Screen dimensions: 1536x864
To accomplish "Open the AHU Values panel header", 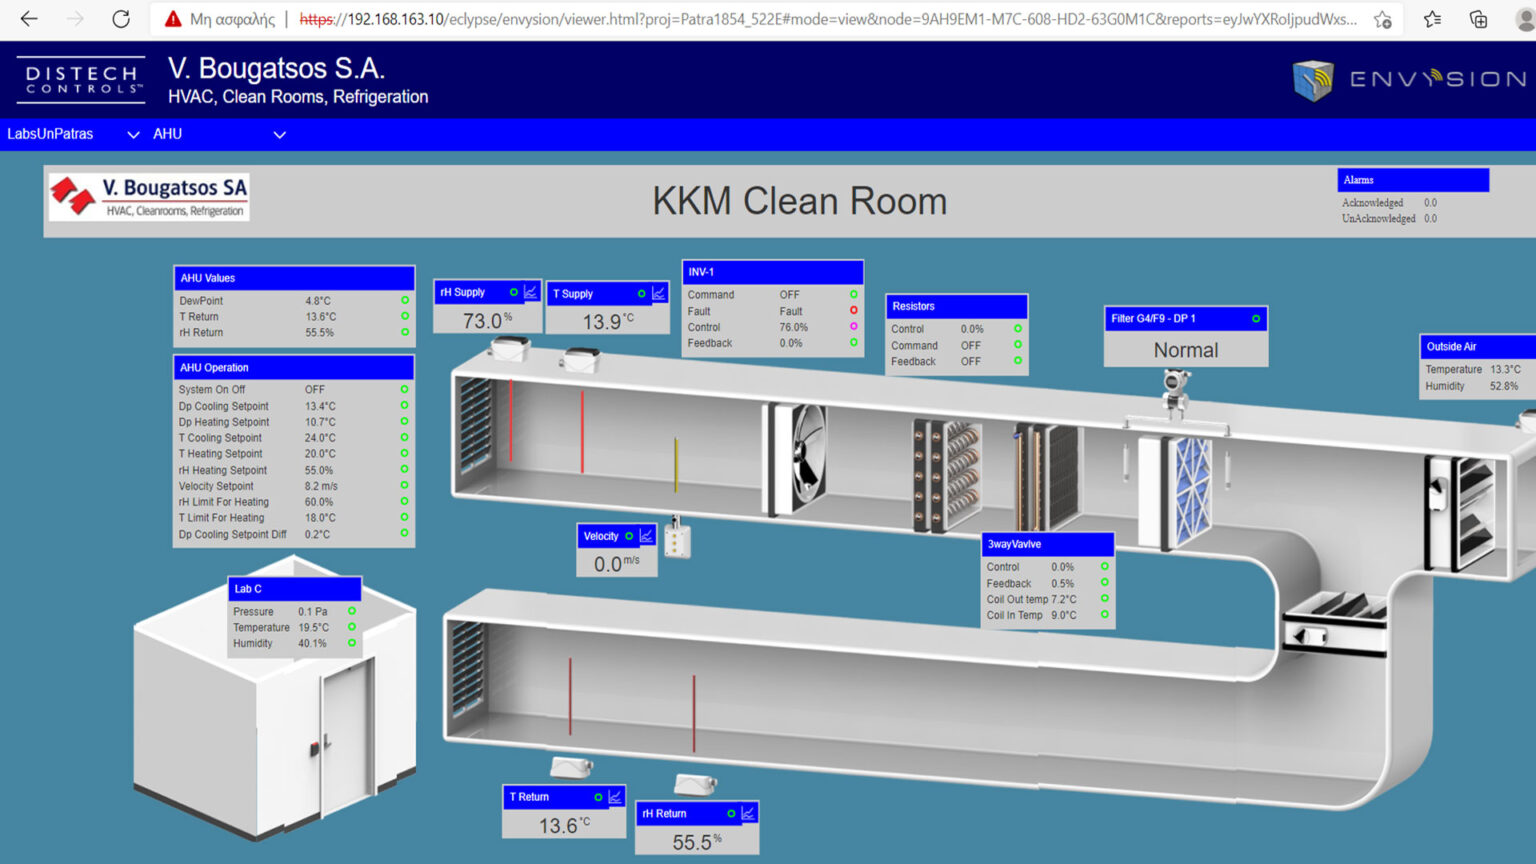I will (x=294, y=278).
